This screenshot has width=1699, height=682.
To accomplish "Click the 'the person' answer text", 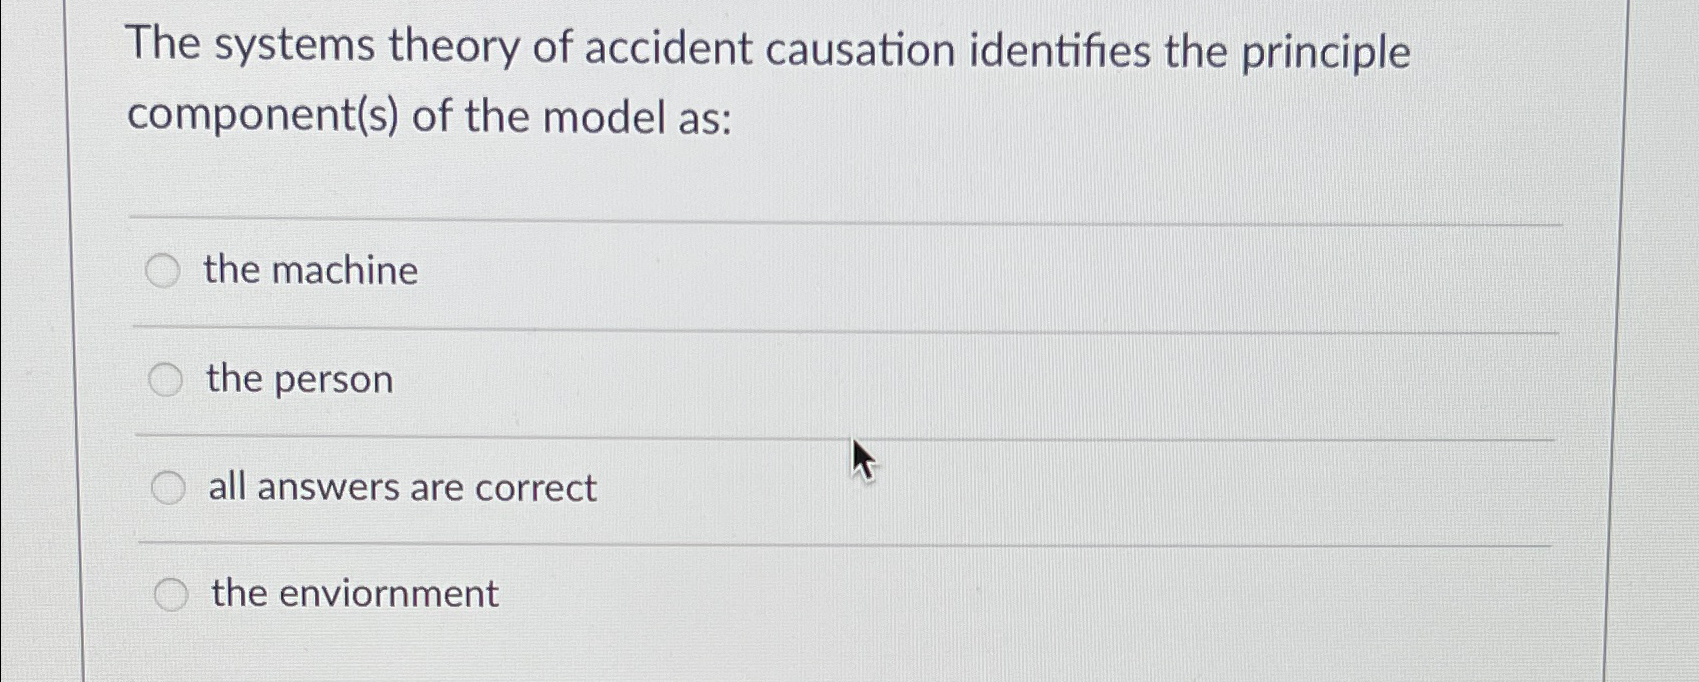I will (296, 379).
